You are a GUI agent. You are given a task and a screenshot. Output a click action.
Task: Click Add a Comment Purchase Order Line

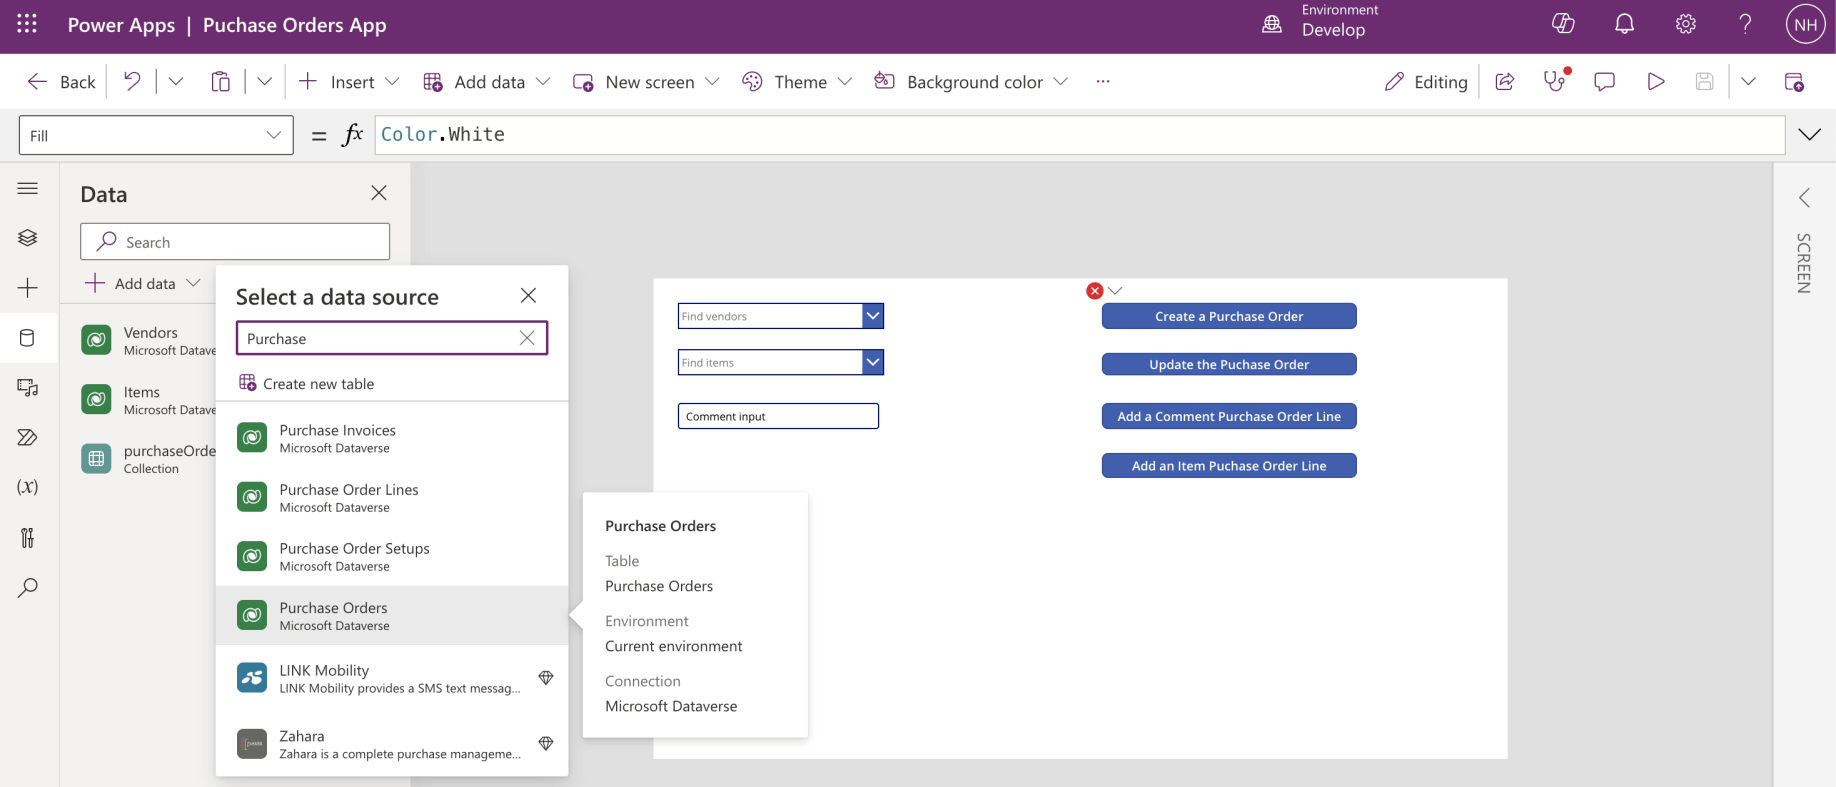click(x=1229, y=416)
